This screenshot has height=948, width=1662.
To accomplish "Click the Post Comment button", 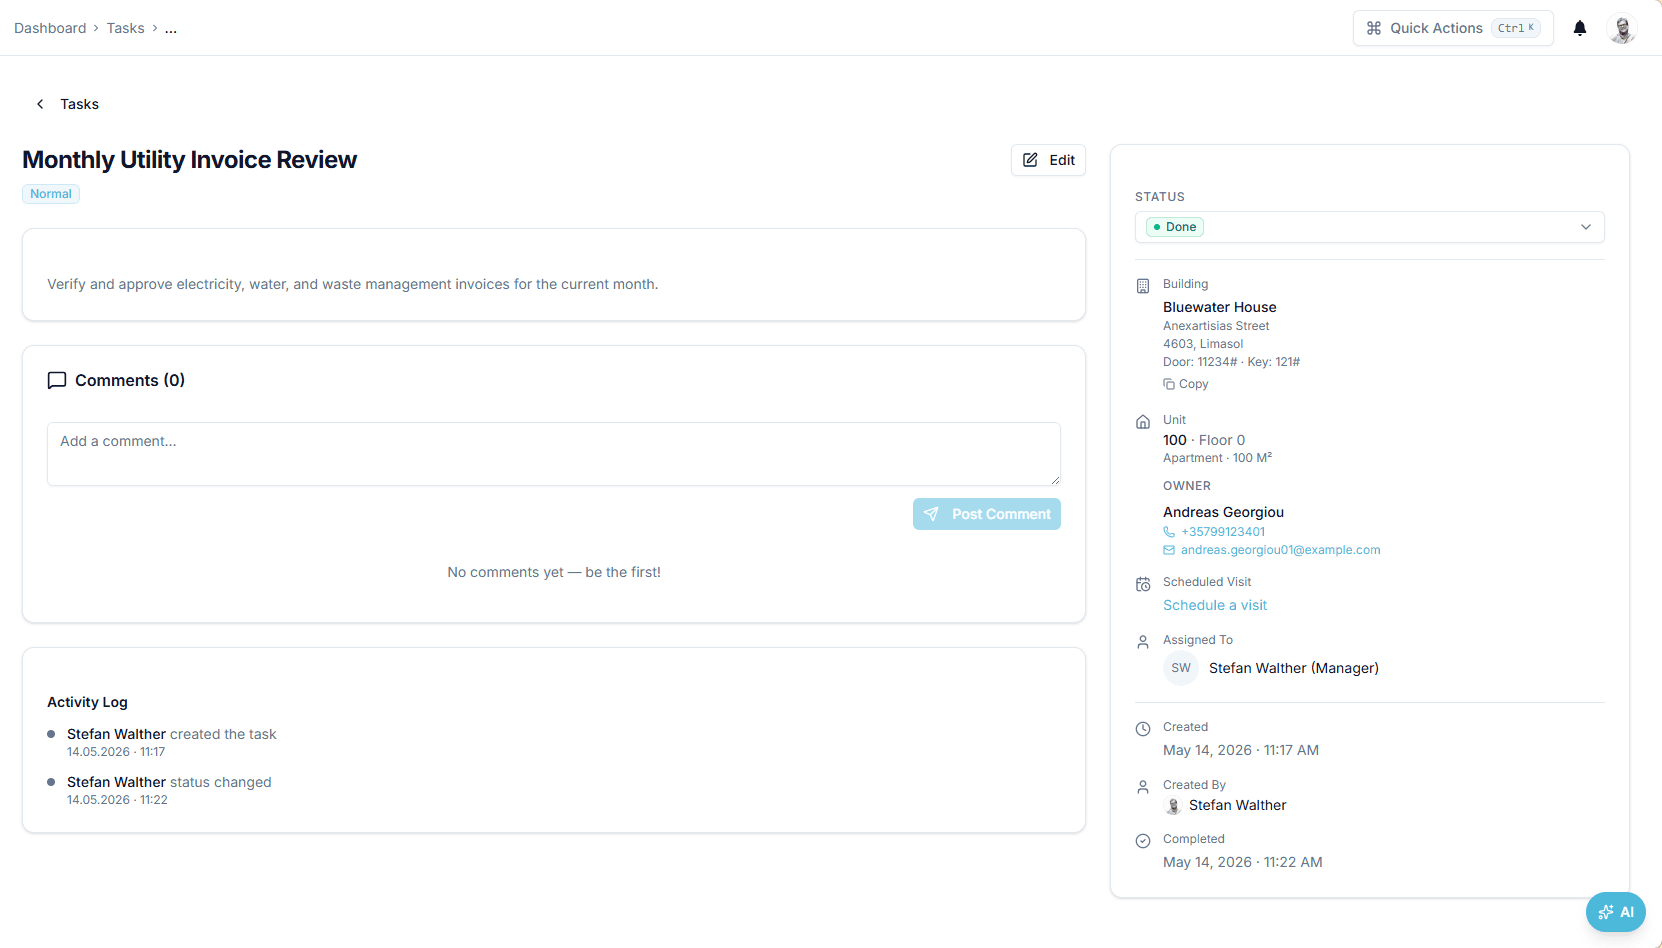I will 986,514.
